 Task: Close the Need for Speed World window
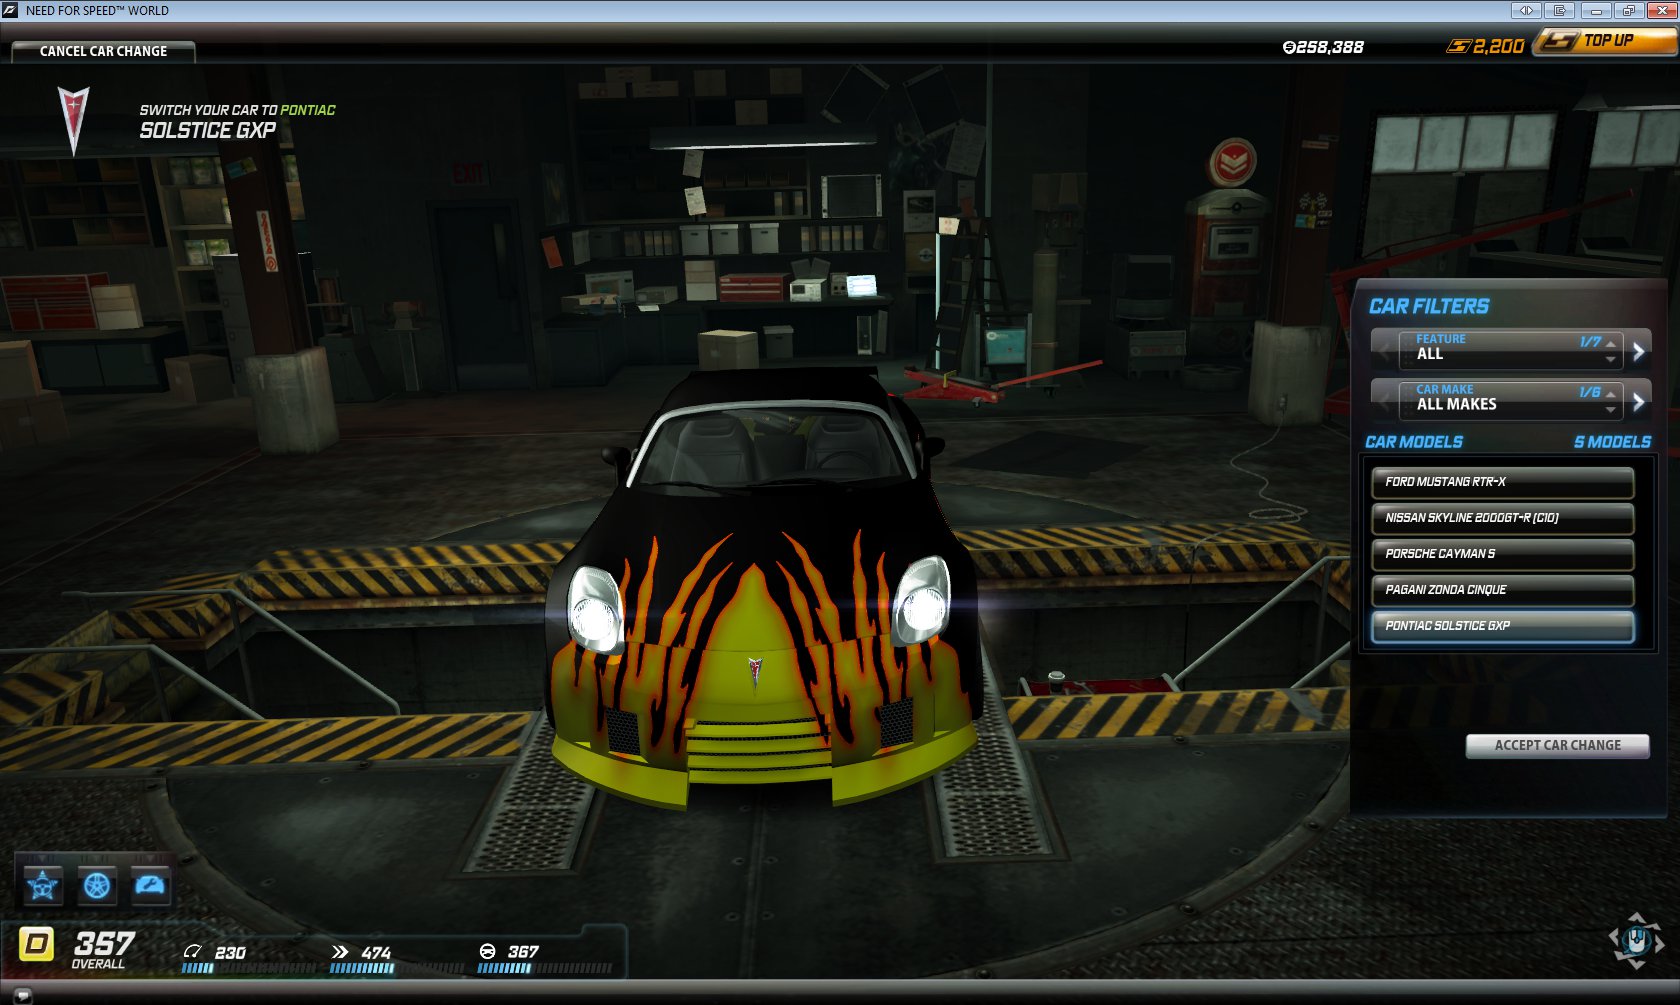1661,10
